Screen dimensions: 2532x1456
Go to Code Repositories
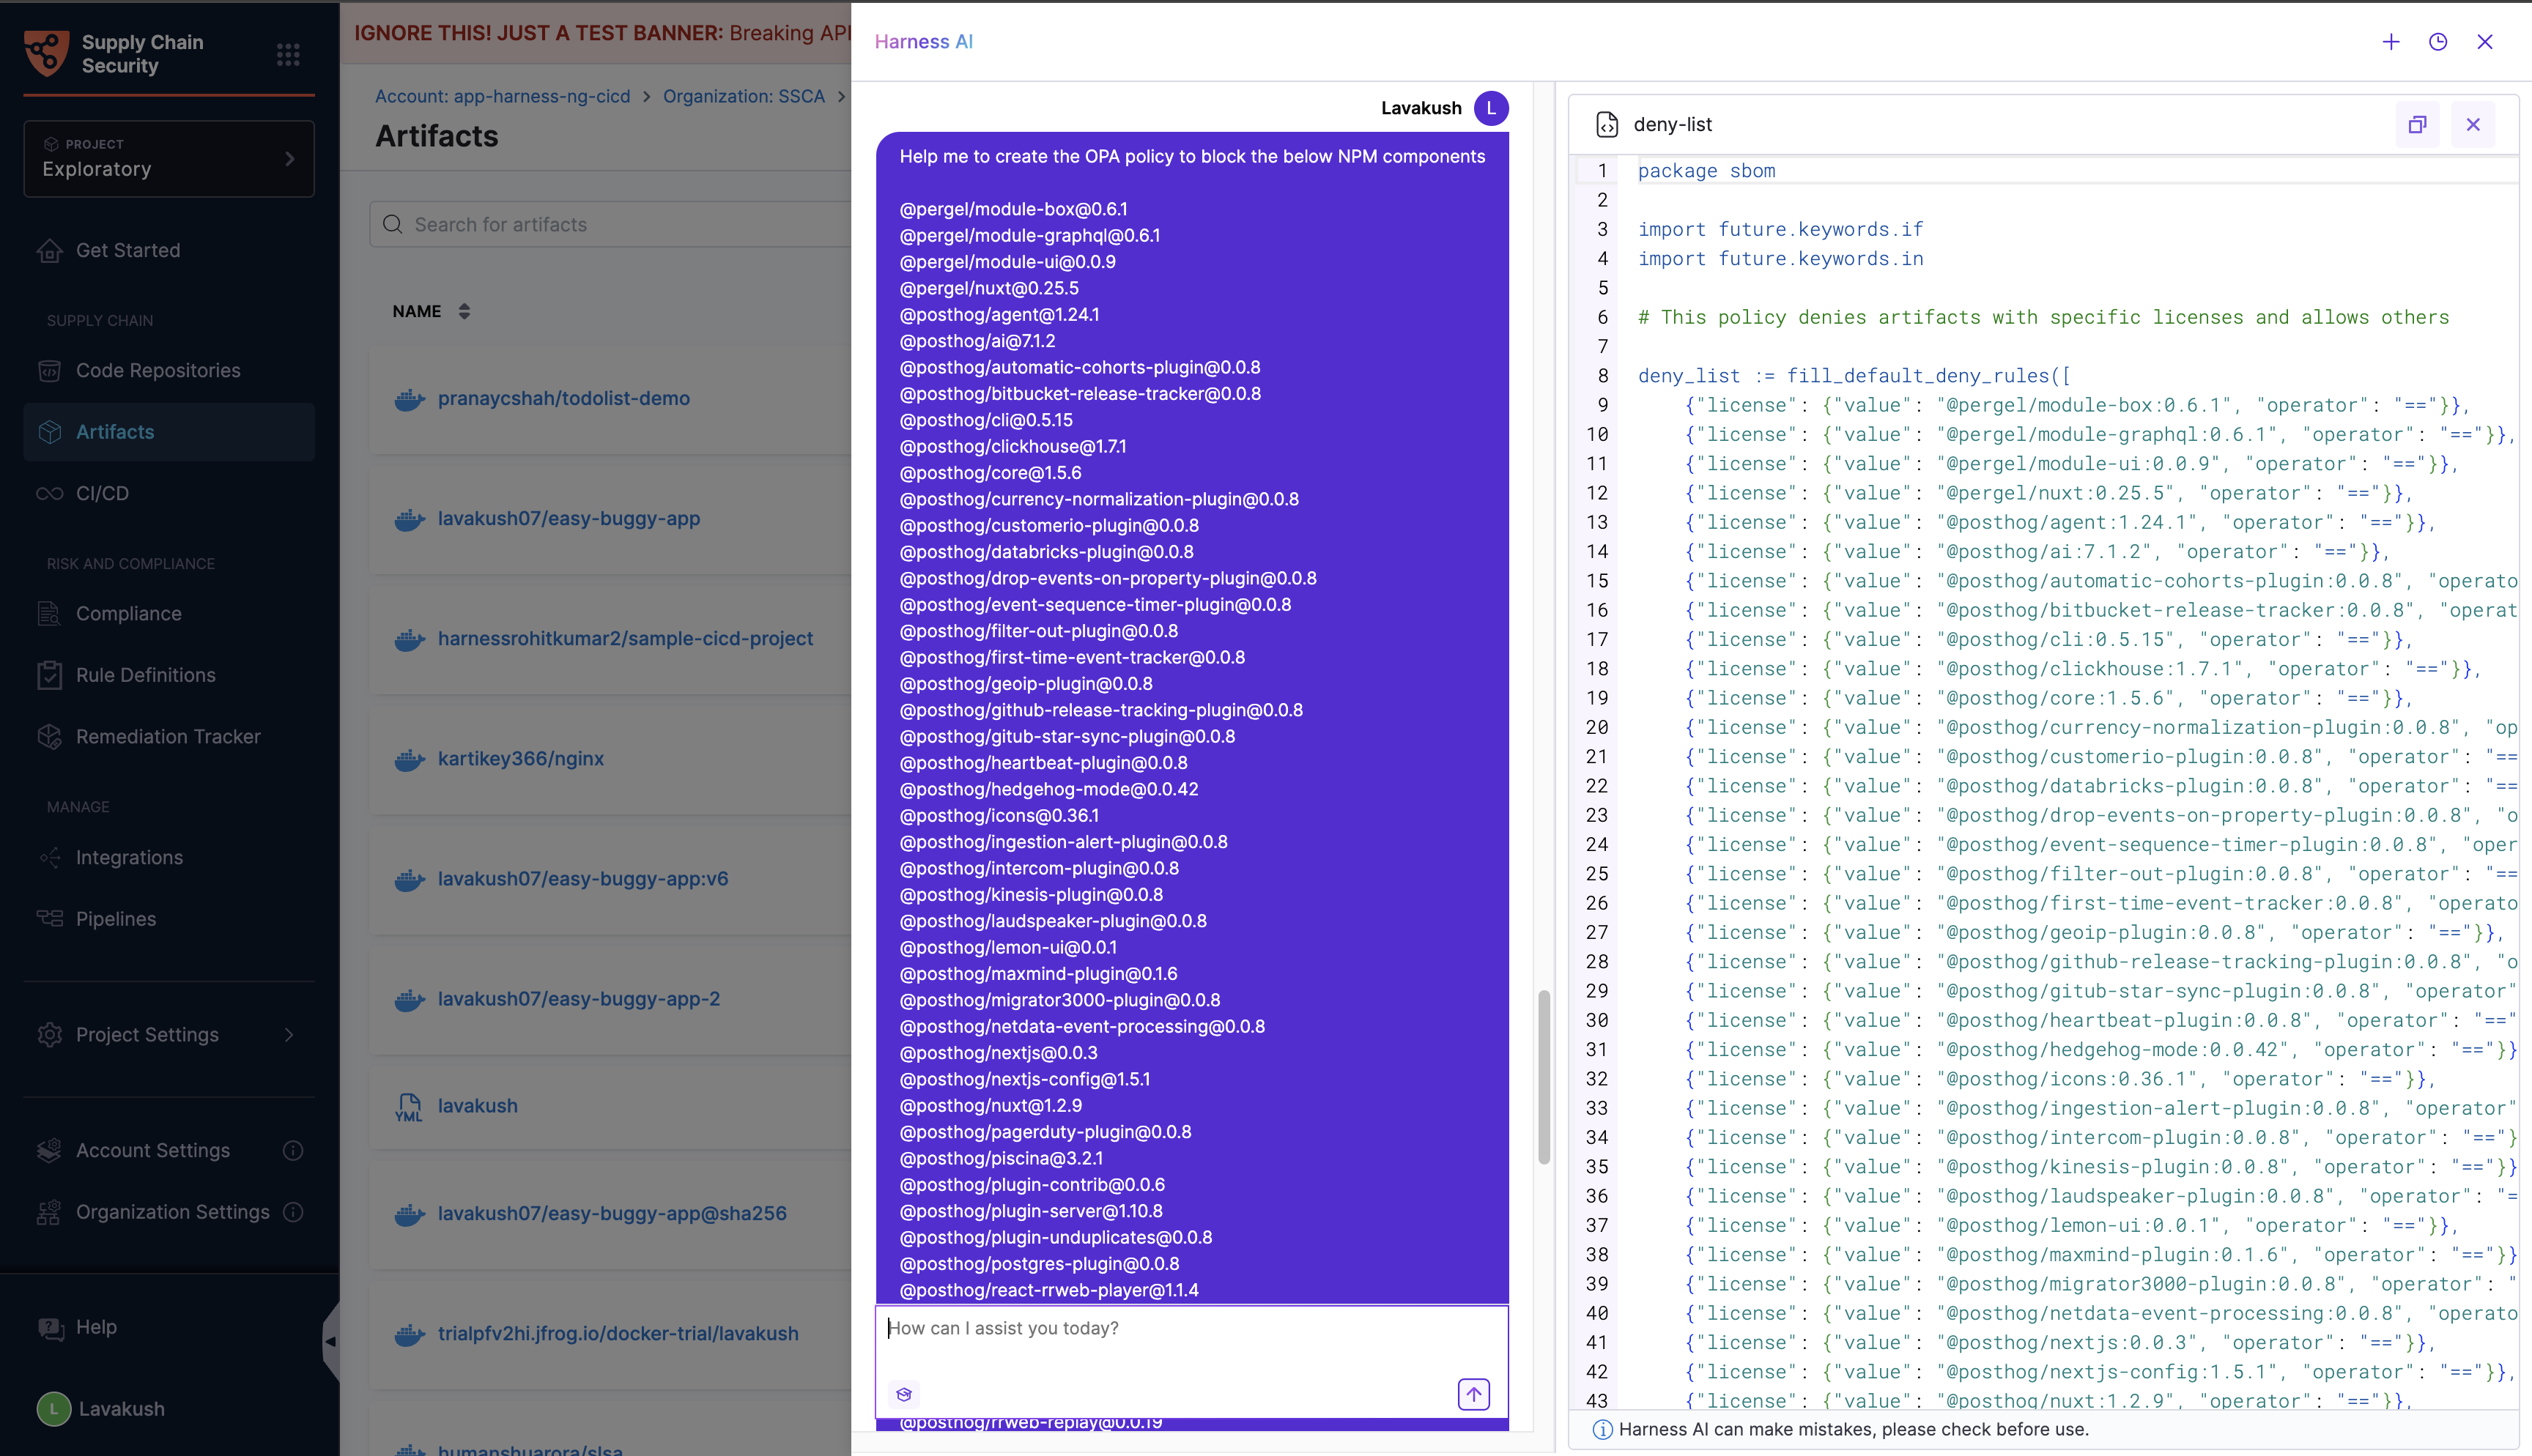tap(158, 370)
